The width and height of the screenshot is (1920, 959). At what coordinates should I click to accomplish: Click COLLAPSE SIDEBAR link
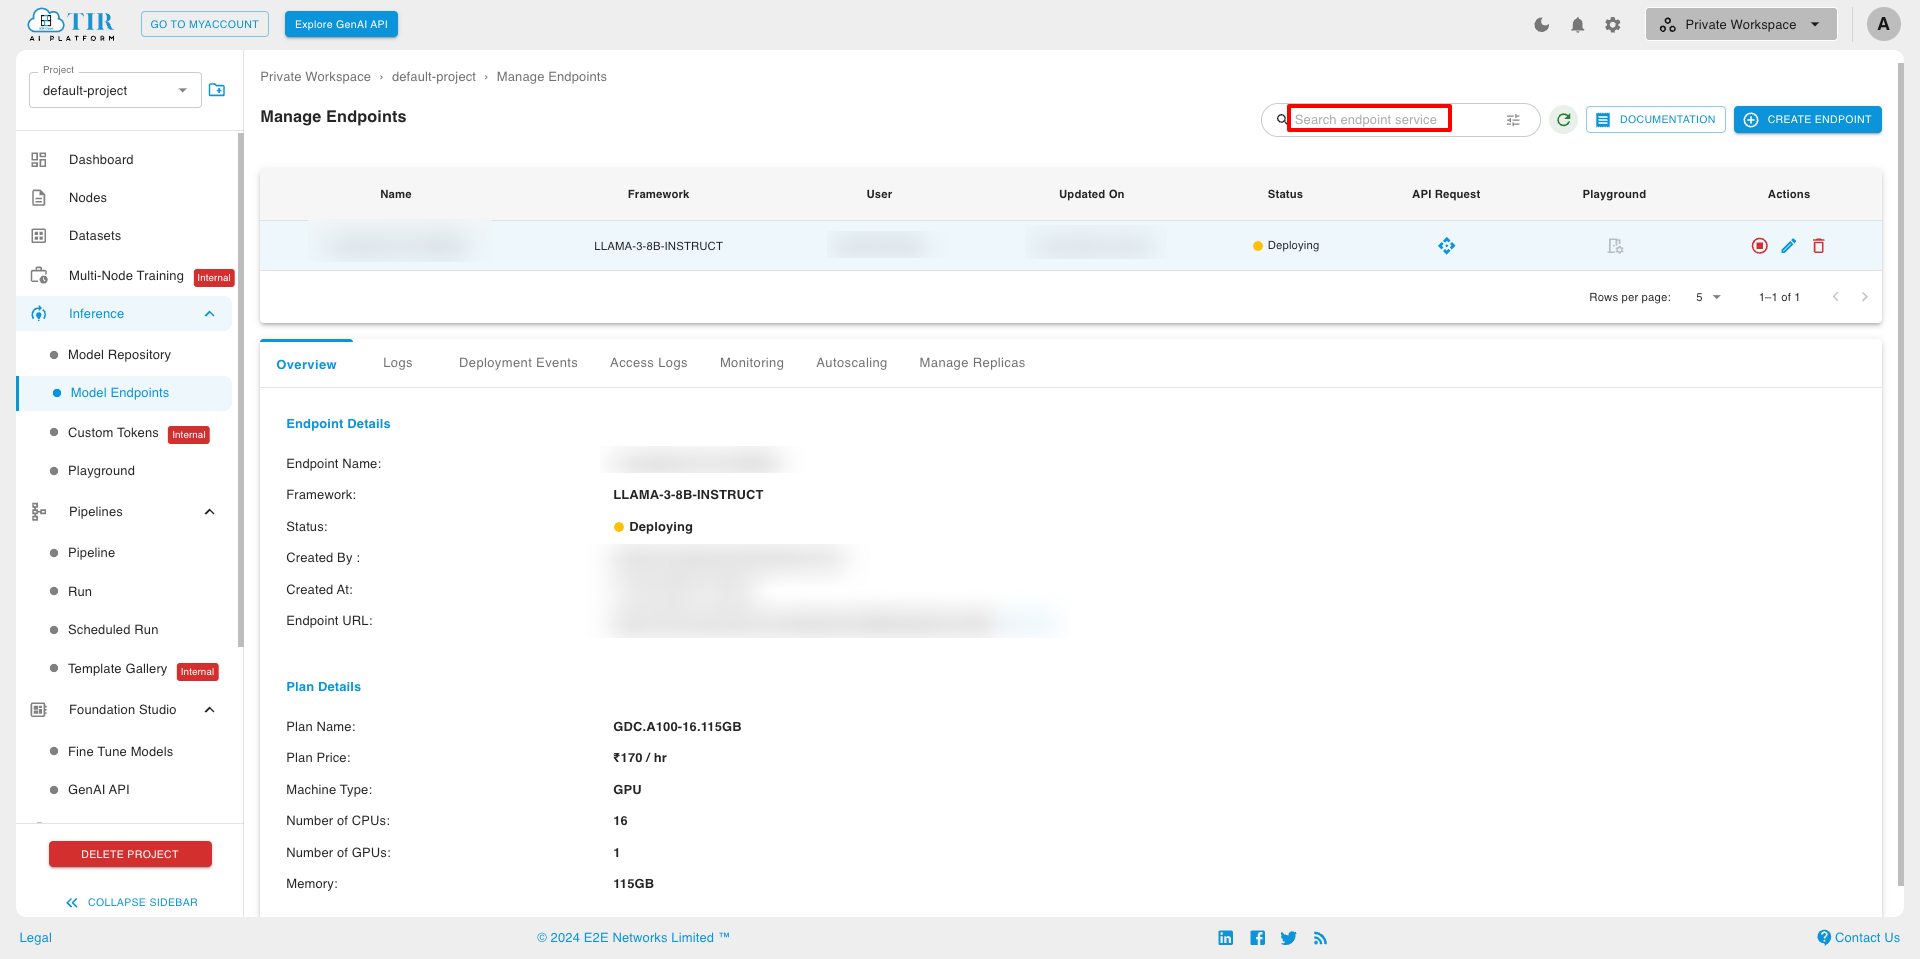131,902
